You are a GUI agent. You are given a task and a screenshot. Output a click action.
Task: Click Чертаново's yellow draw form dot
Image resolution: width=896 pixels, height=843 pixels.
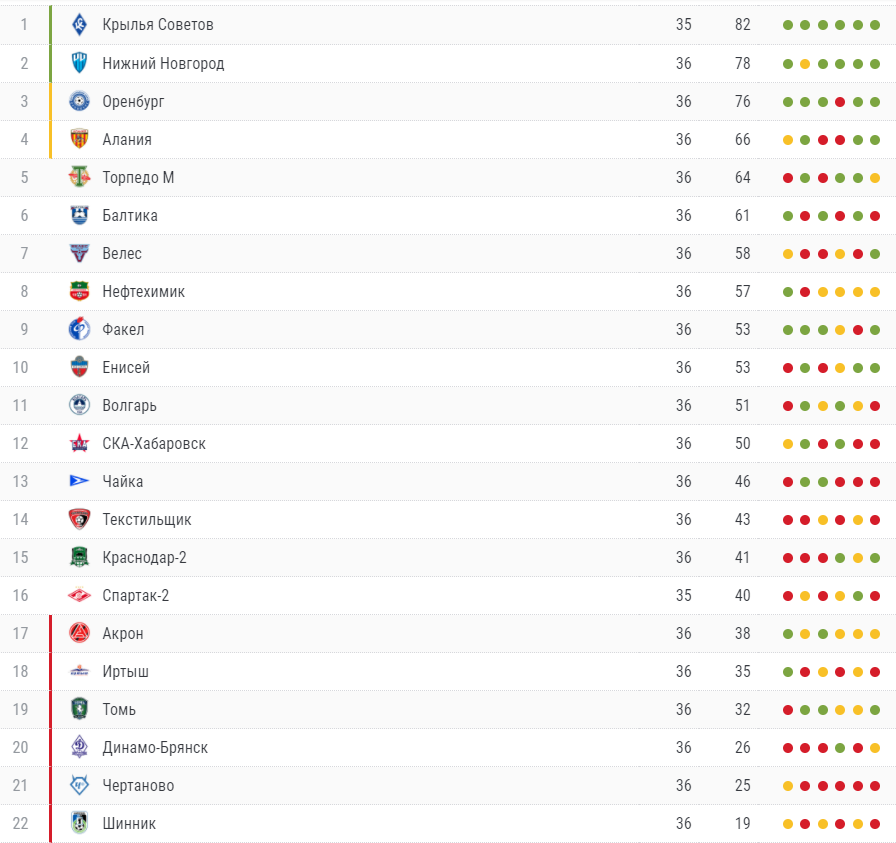point(787,786)
